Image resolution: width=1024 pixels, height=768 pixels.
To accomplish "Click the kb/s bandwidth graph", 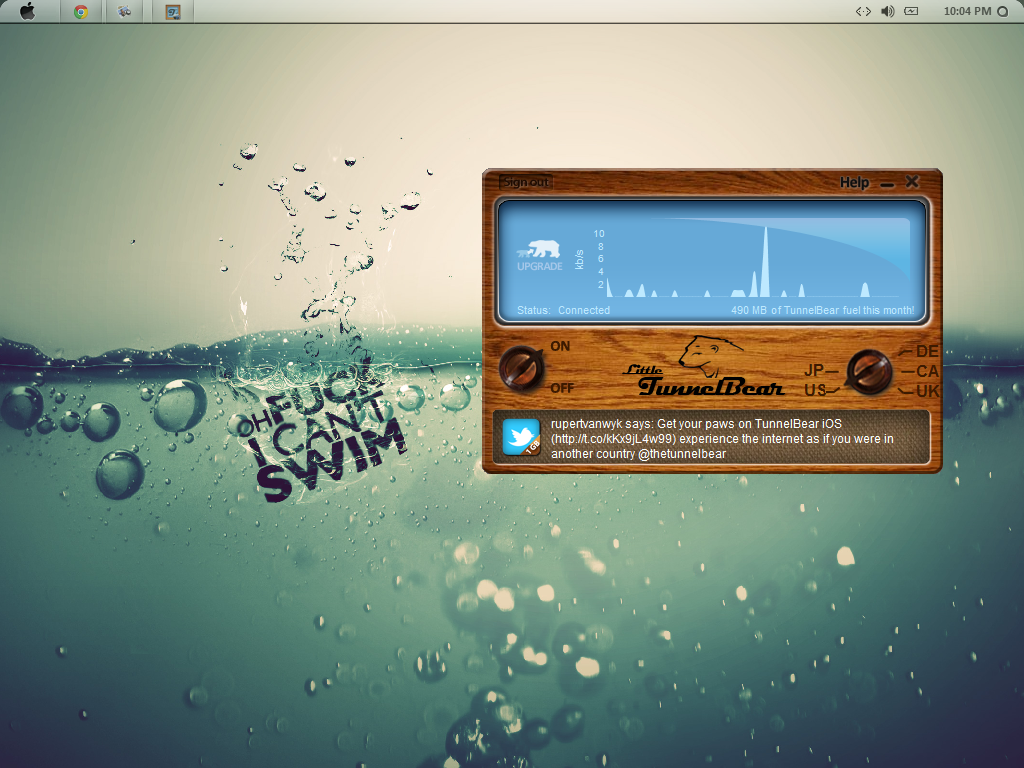I will pos(751,261).
